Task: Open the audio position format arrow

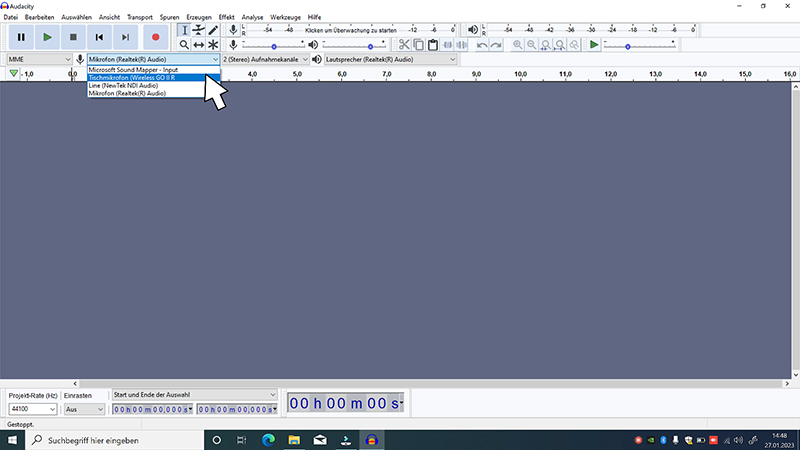Action: pos(402,403)
